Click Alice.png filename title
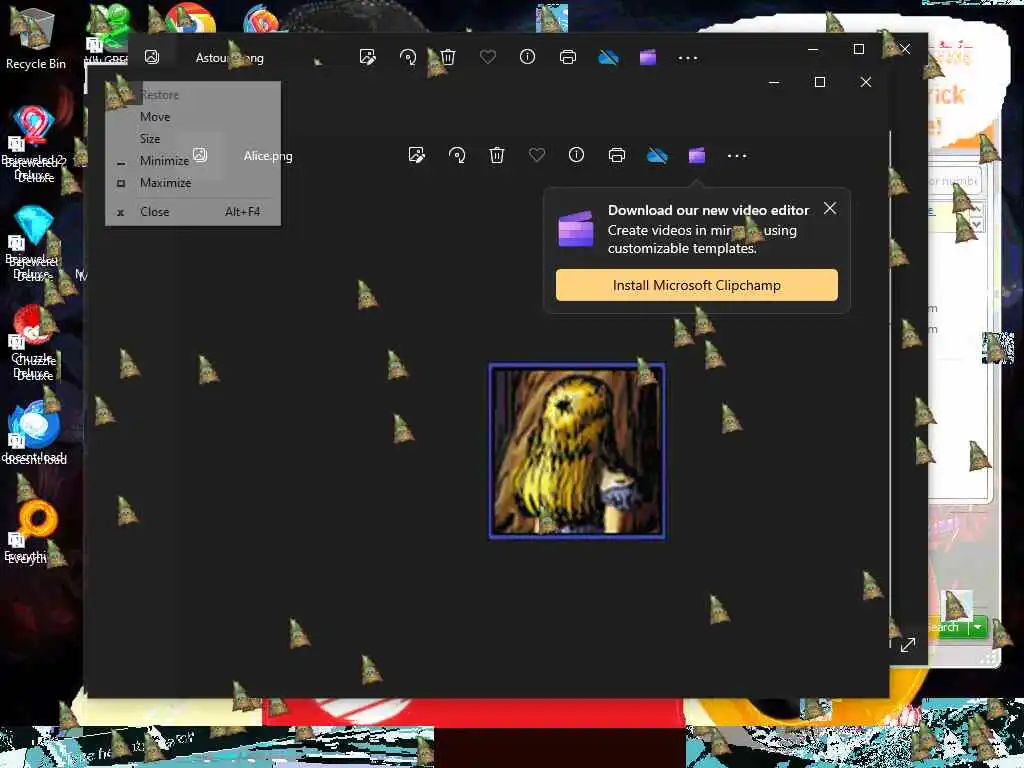Viewport: 1024px width, 768px height. [268, 155]
